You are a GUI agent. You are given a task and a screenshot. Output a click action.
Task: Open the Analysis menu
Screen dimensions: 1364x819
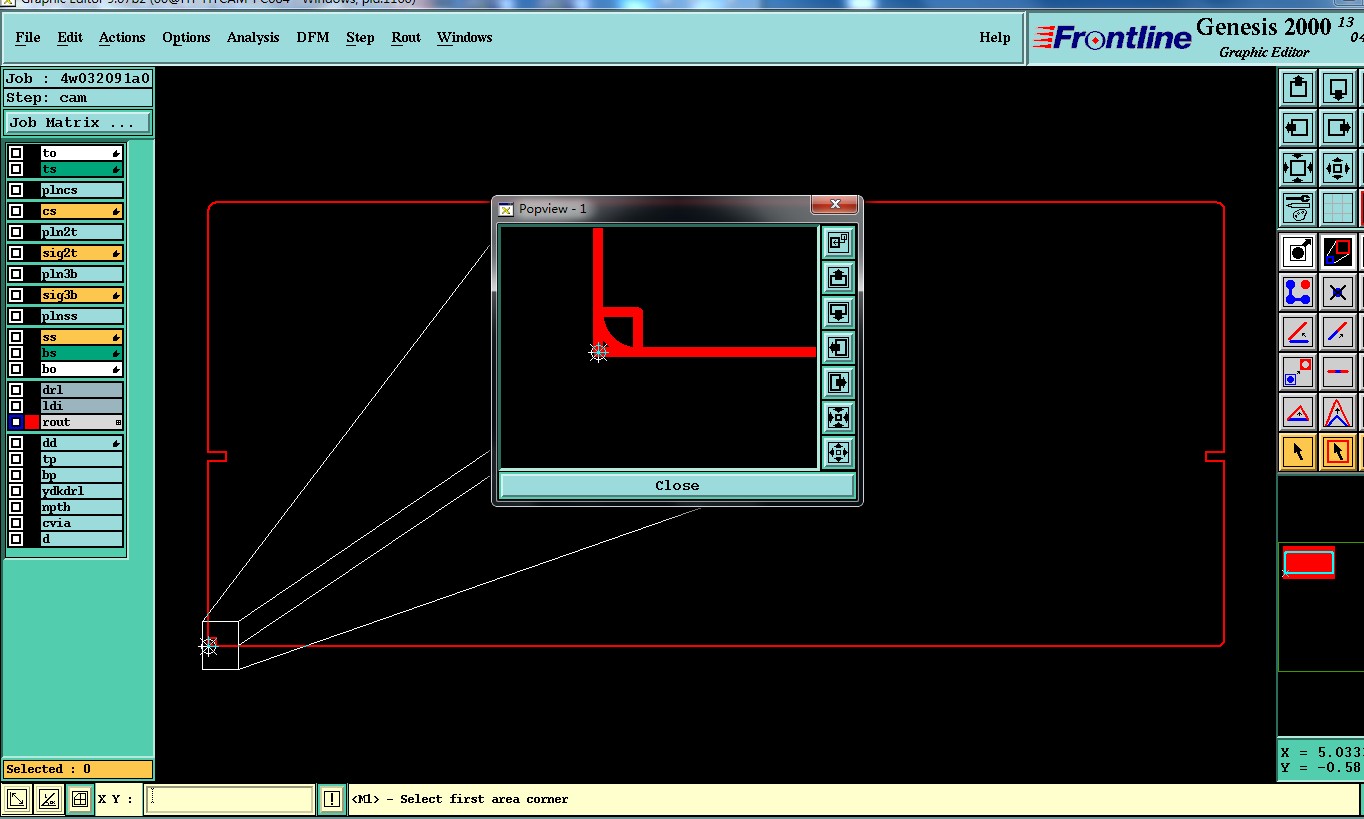[253, 37]
